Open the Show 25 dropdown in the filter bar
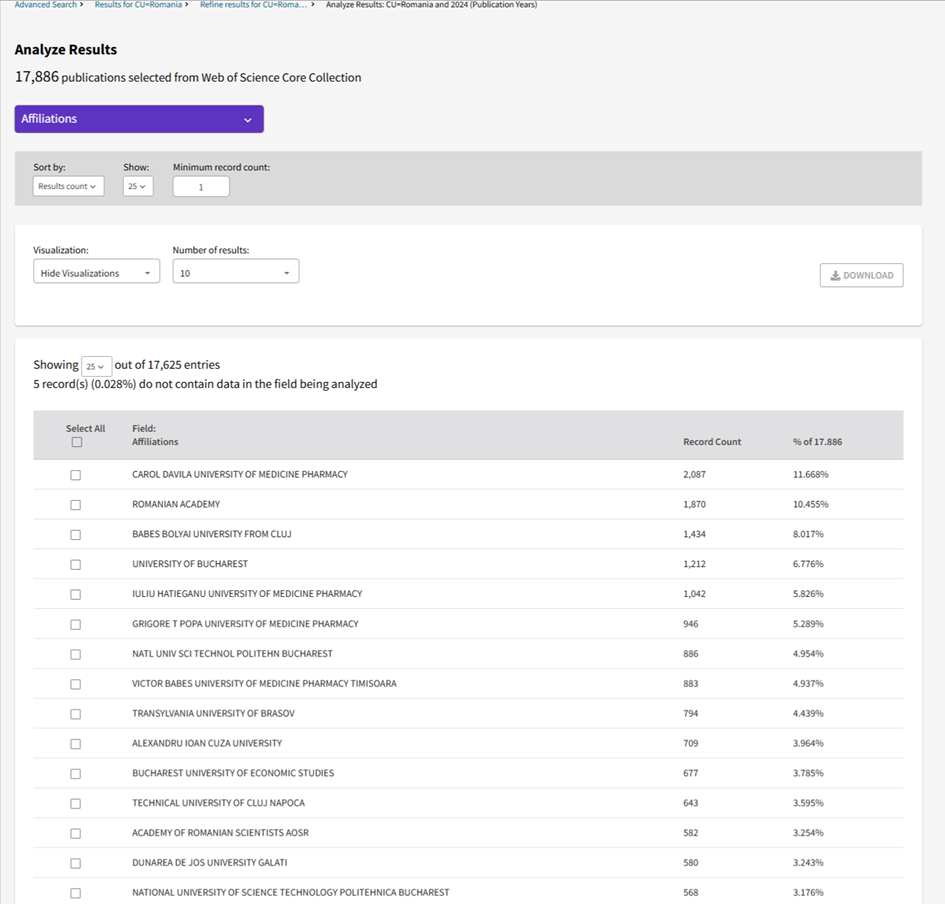This screenshot has height=904, width=945. coord(138,186)
